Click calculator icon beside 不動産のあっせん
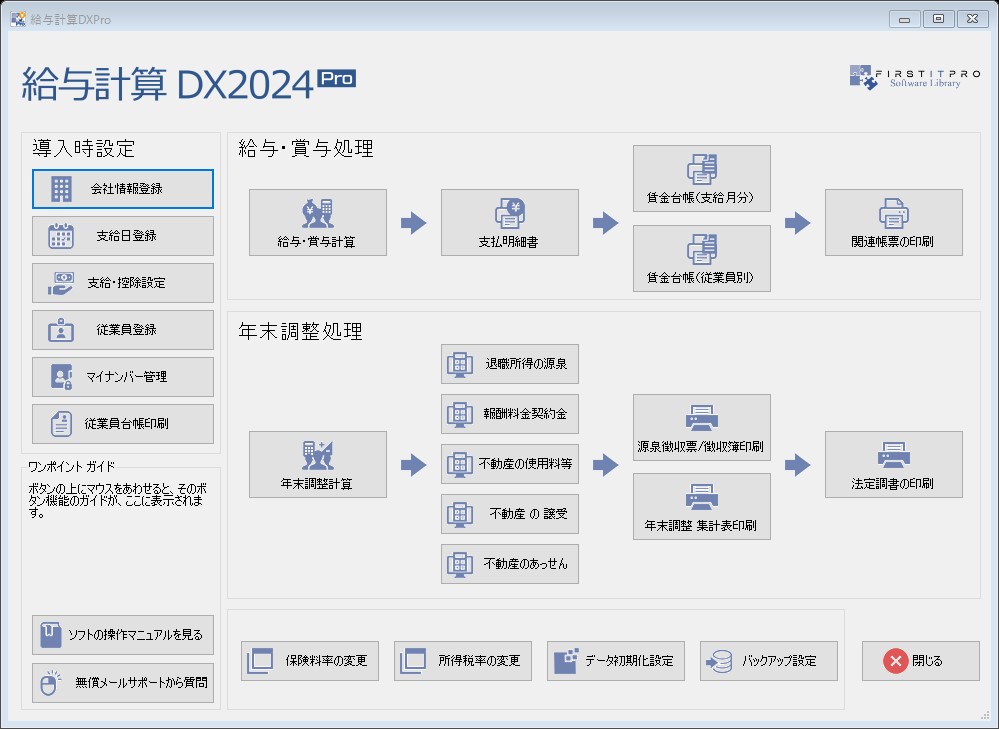 (x=459, y=565)
